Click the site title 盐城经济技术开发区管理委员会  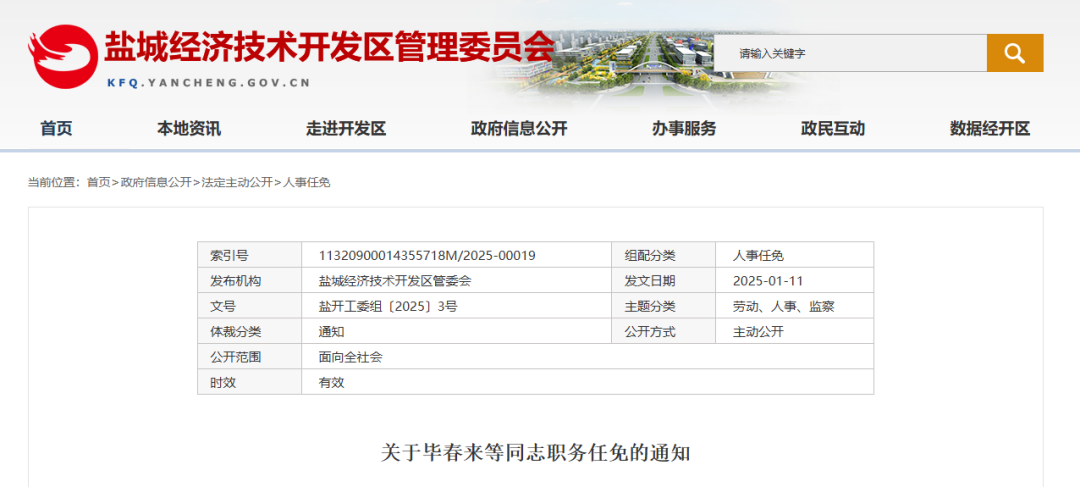pyautogui.click(x=329, y=48)
